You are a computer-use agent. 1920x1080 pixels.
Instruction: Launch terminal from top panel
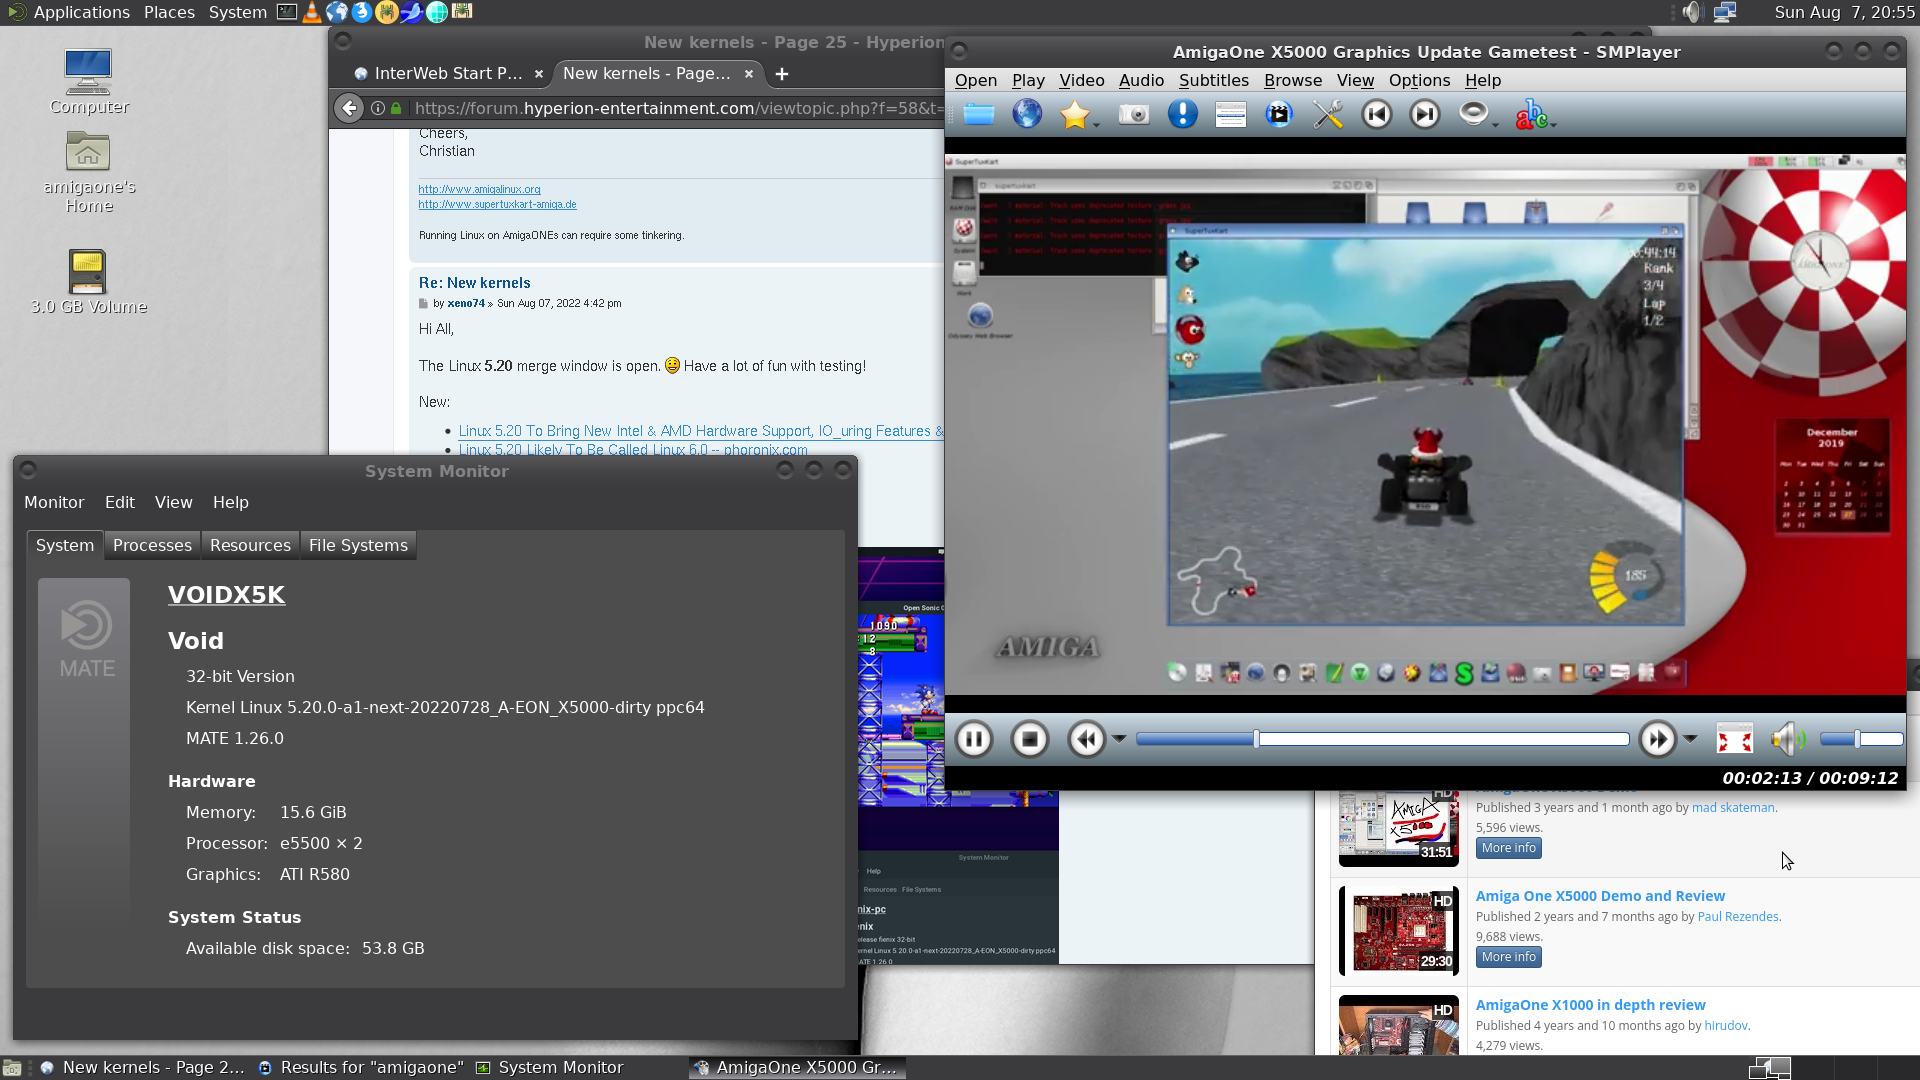[287, 12]
